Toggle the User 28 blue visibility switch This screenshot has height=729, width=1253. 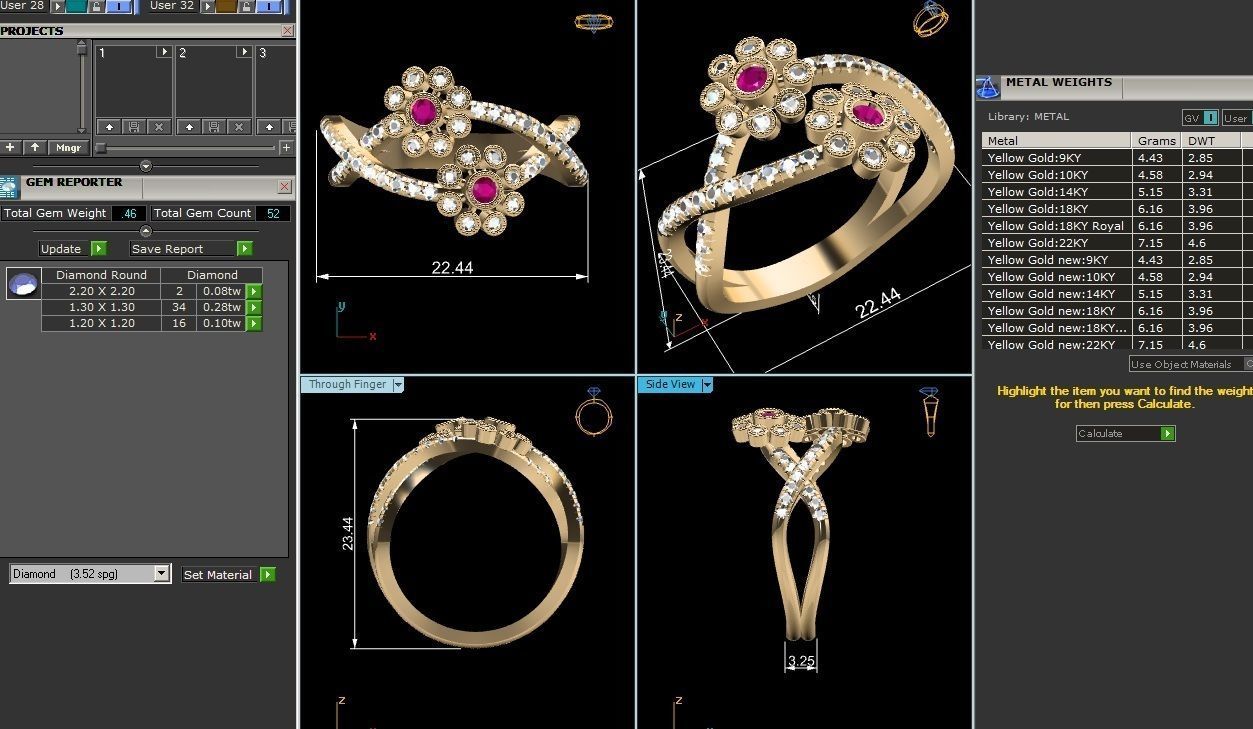click(x=119, y=6)
